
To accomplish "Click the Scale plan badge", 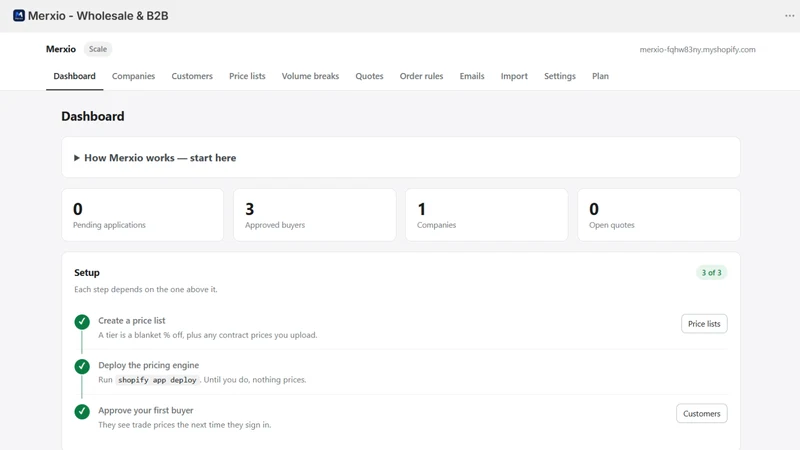I will click(97, 49).
